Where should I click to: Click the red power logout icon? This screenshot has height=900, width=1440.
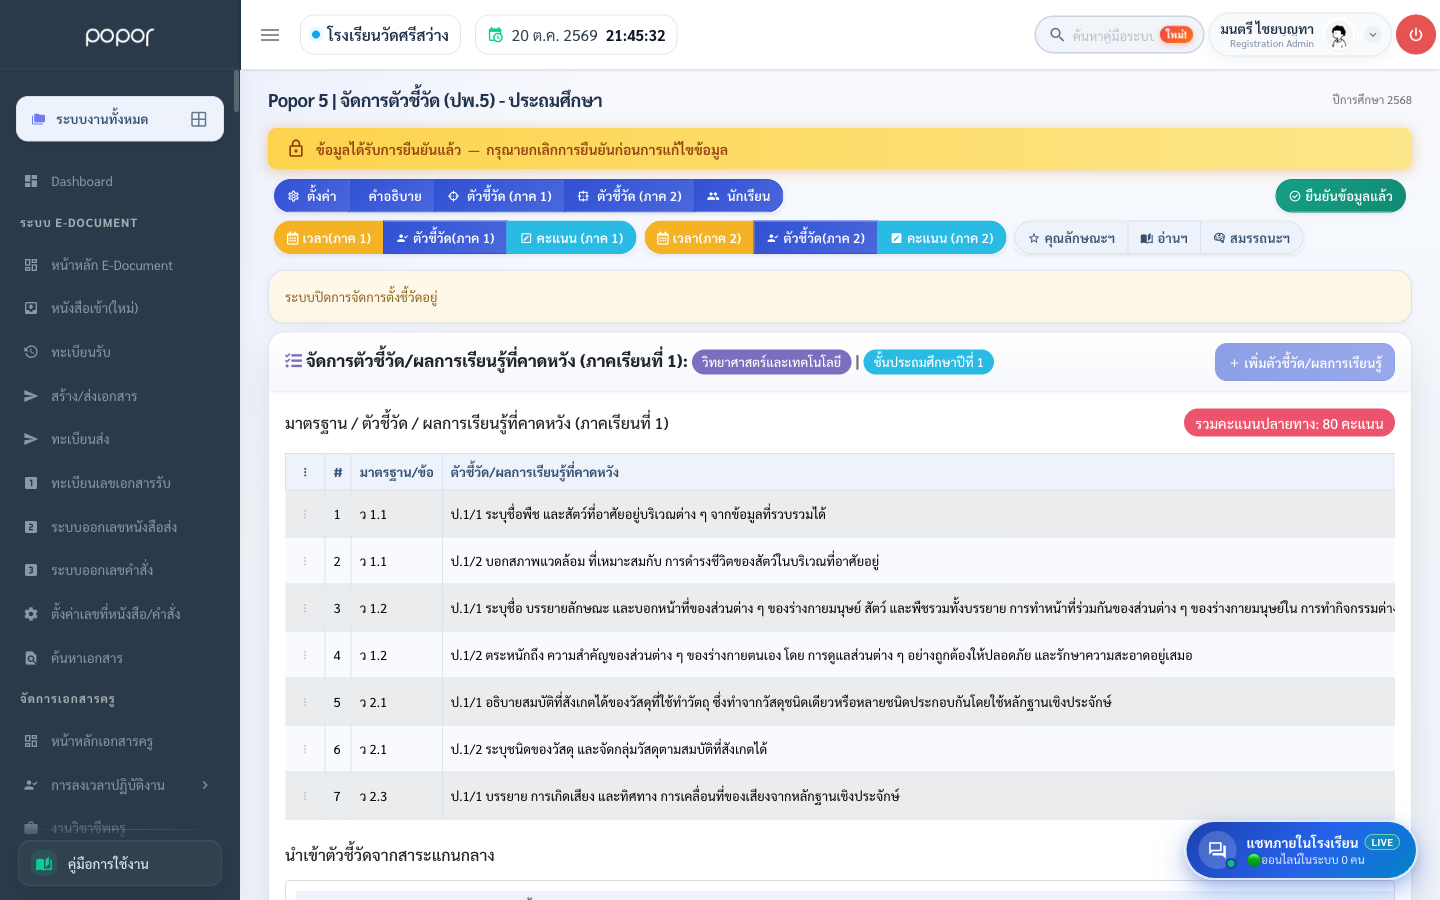pos(1415,35)
